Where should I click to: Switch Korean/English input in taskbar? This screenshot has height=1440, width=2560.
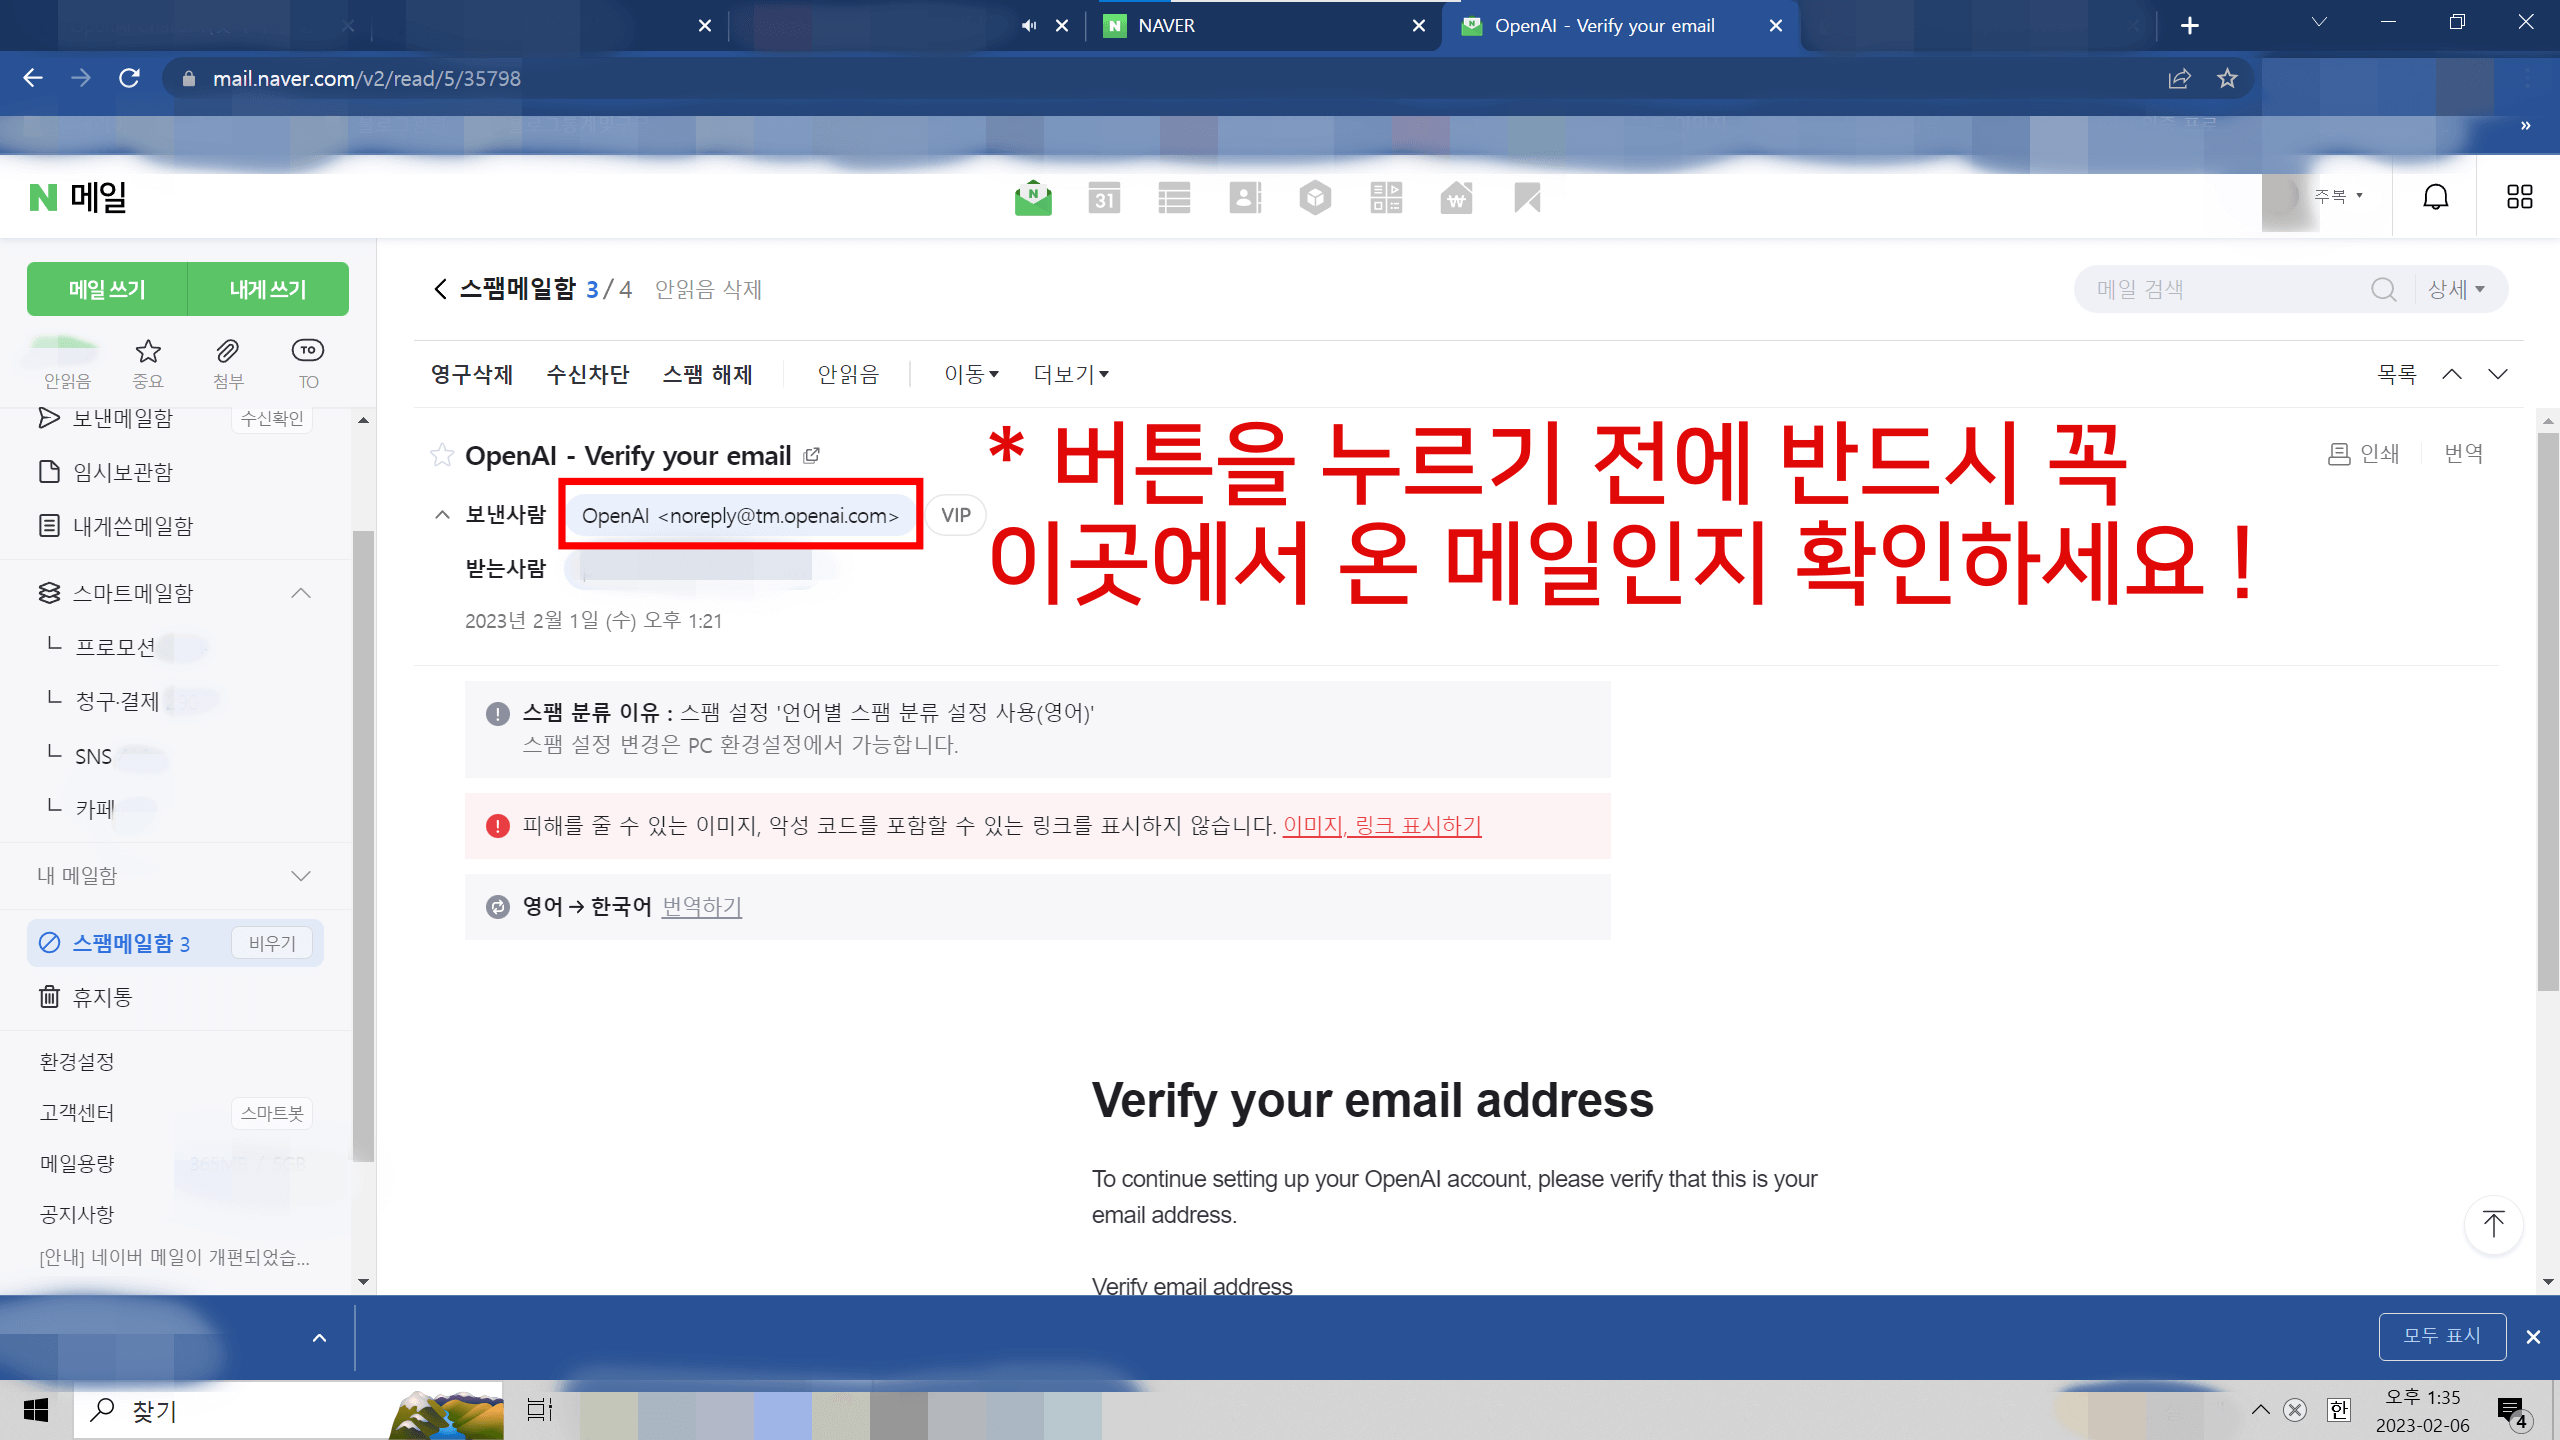(x=2338, y=1410)
